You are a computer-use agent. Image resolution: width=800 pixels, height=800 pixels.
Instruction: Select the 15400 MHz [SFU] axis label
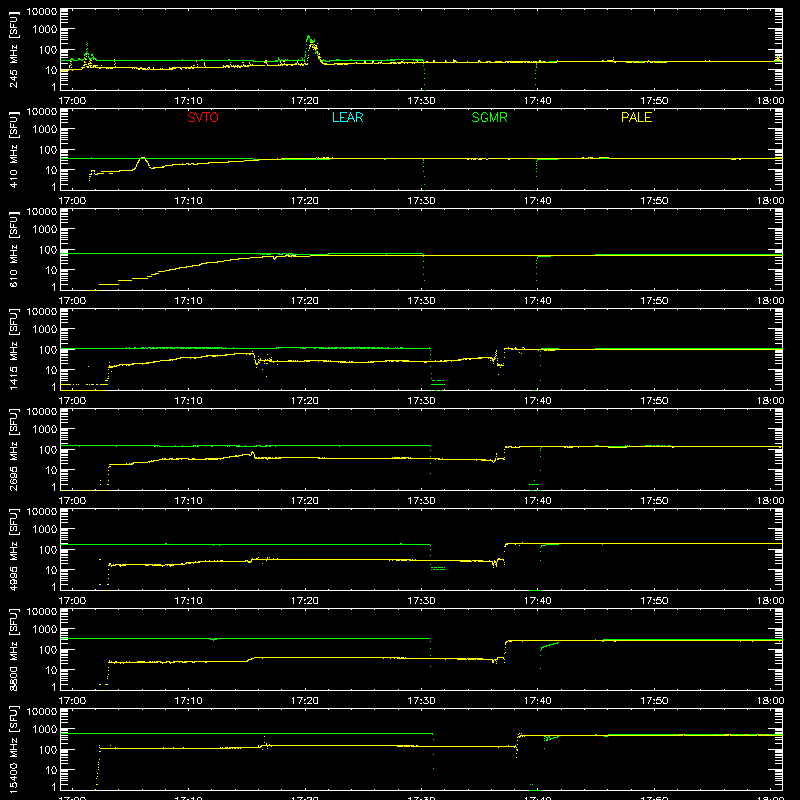tap(14, 750)
